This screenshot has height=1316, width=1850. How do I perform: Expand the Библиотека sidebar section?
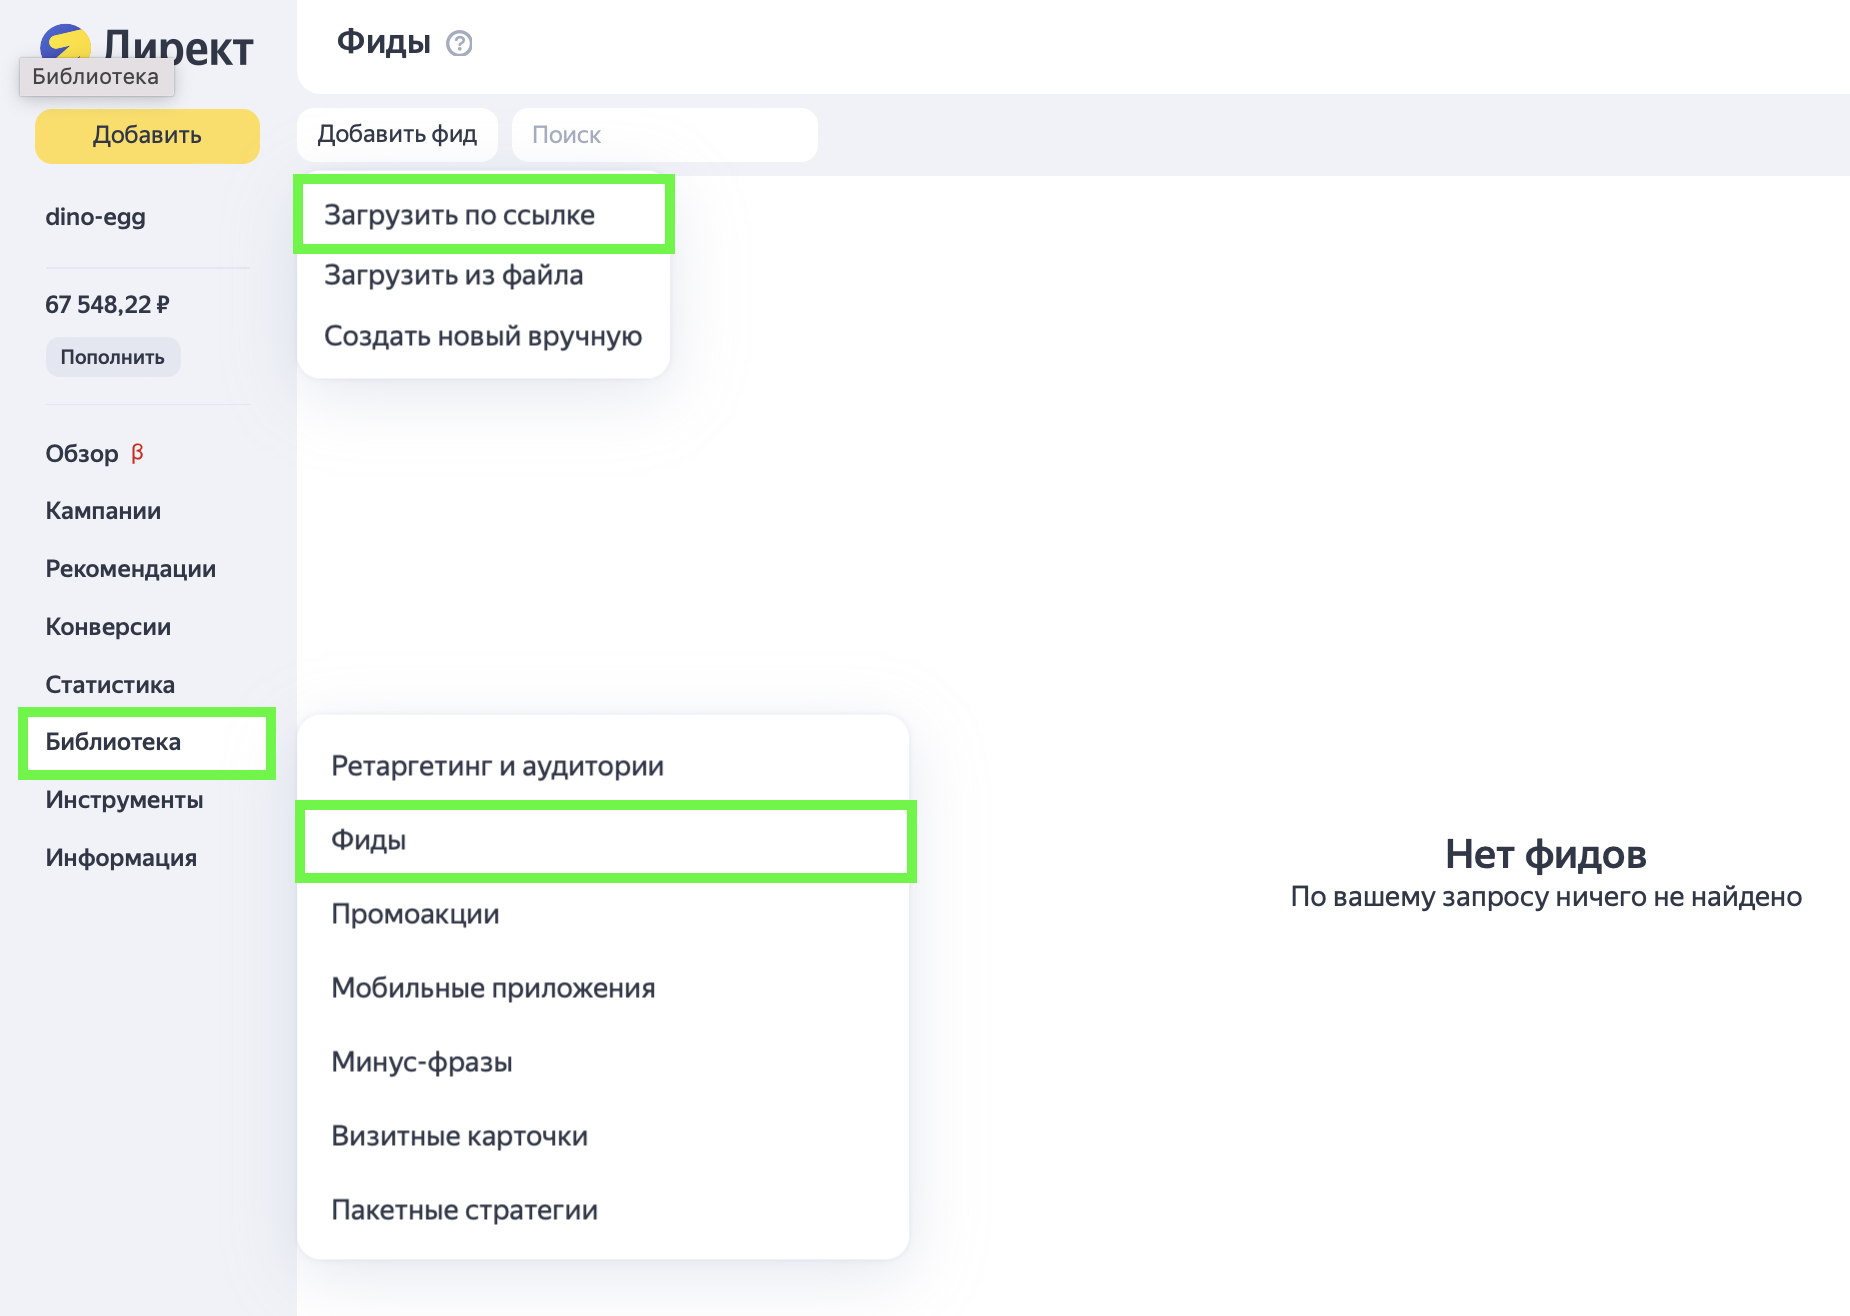click(113, 742)
